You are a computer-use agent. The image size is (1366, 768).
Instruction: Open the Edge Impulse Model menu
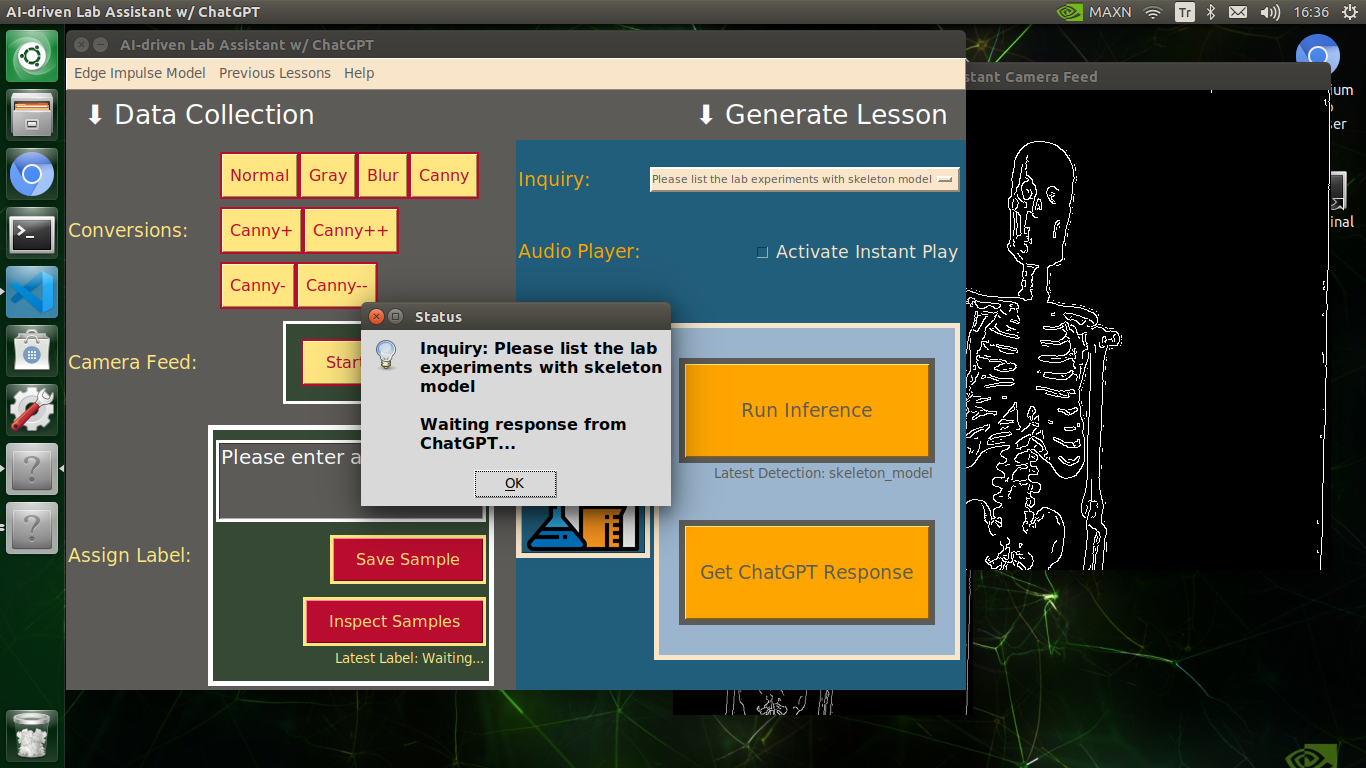pos(140,73)
